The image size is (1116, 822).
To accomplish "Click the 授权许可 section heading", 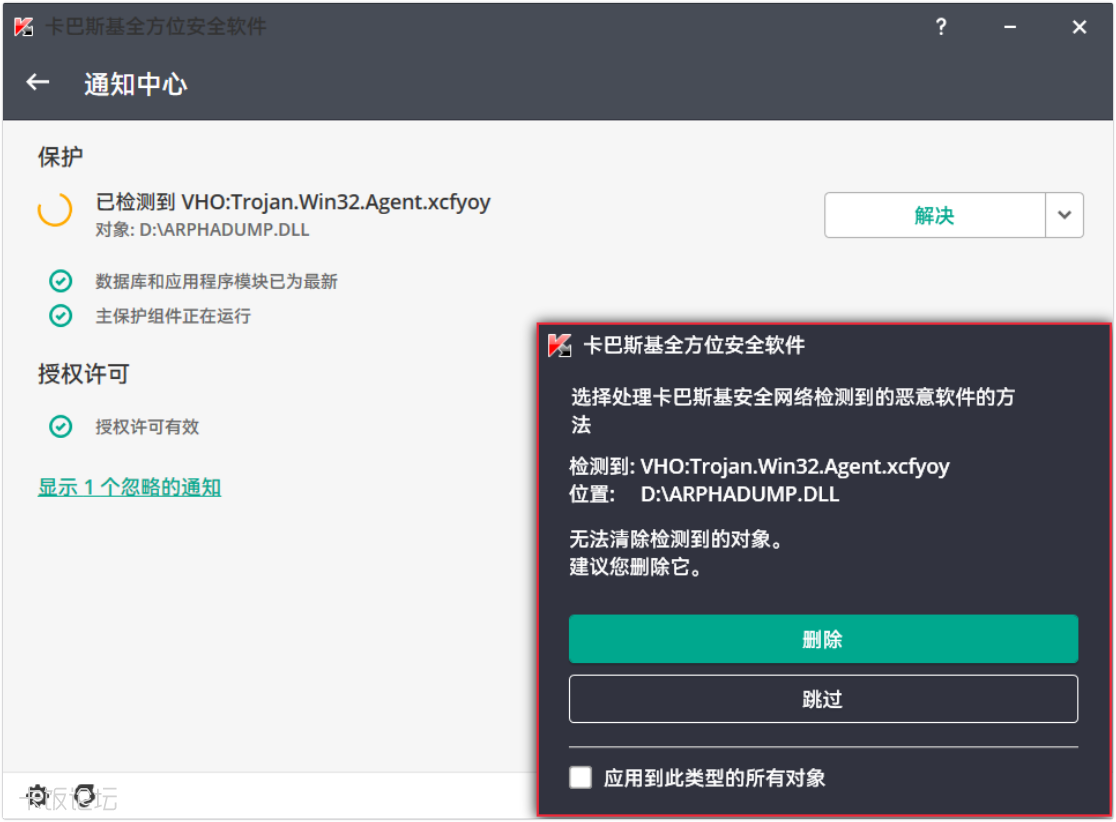I will (83, 374).
